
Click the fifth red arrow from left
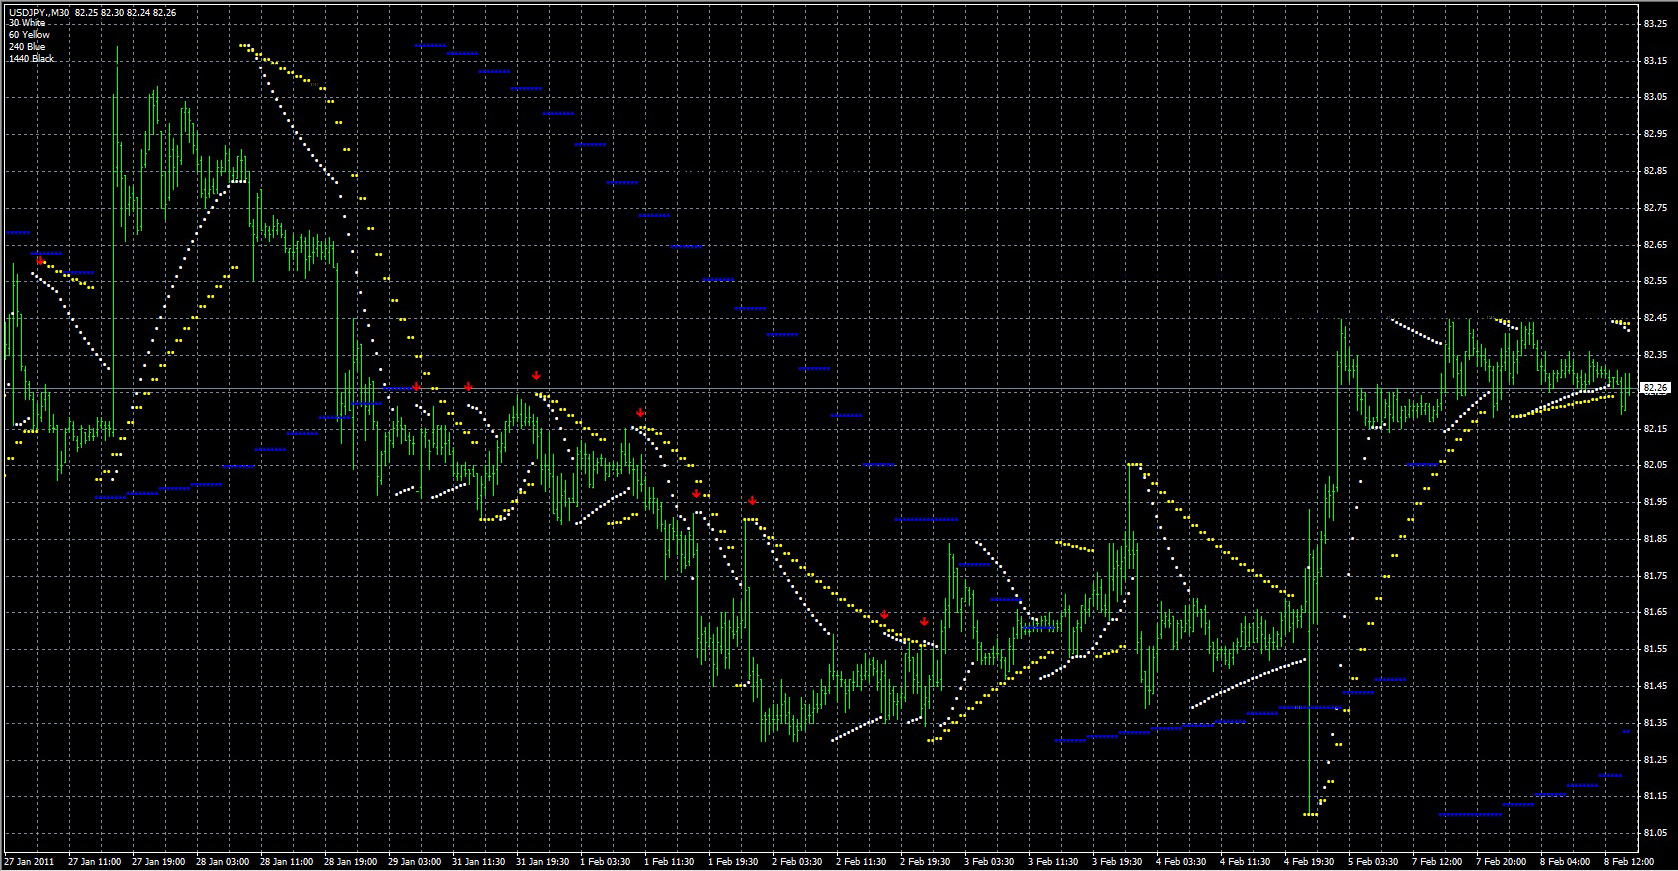point(640,412)
